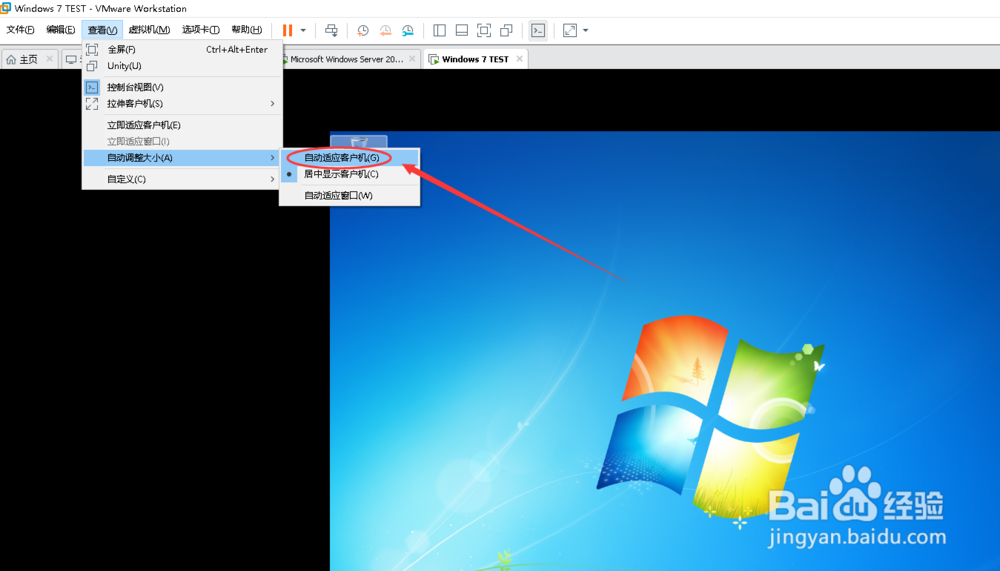The width and height of the screenshot is (1000, 571).
Task: Click the VMware icon in title bar
Action: [6, 8]
